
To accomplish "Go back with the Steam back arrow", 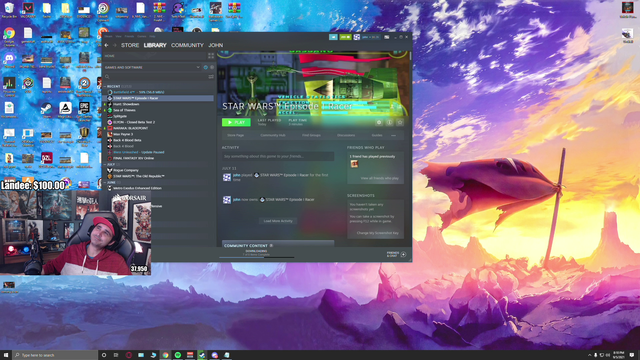I will coord(107,45).
